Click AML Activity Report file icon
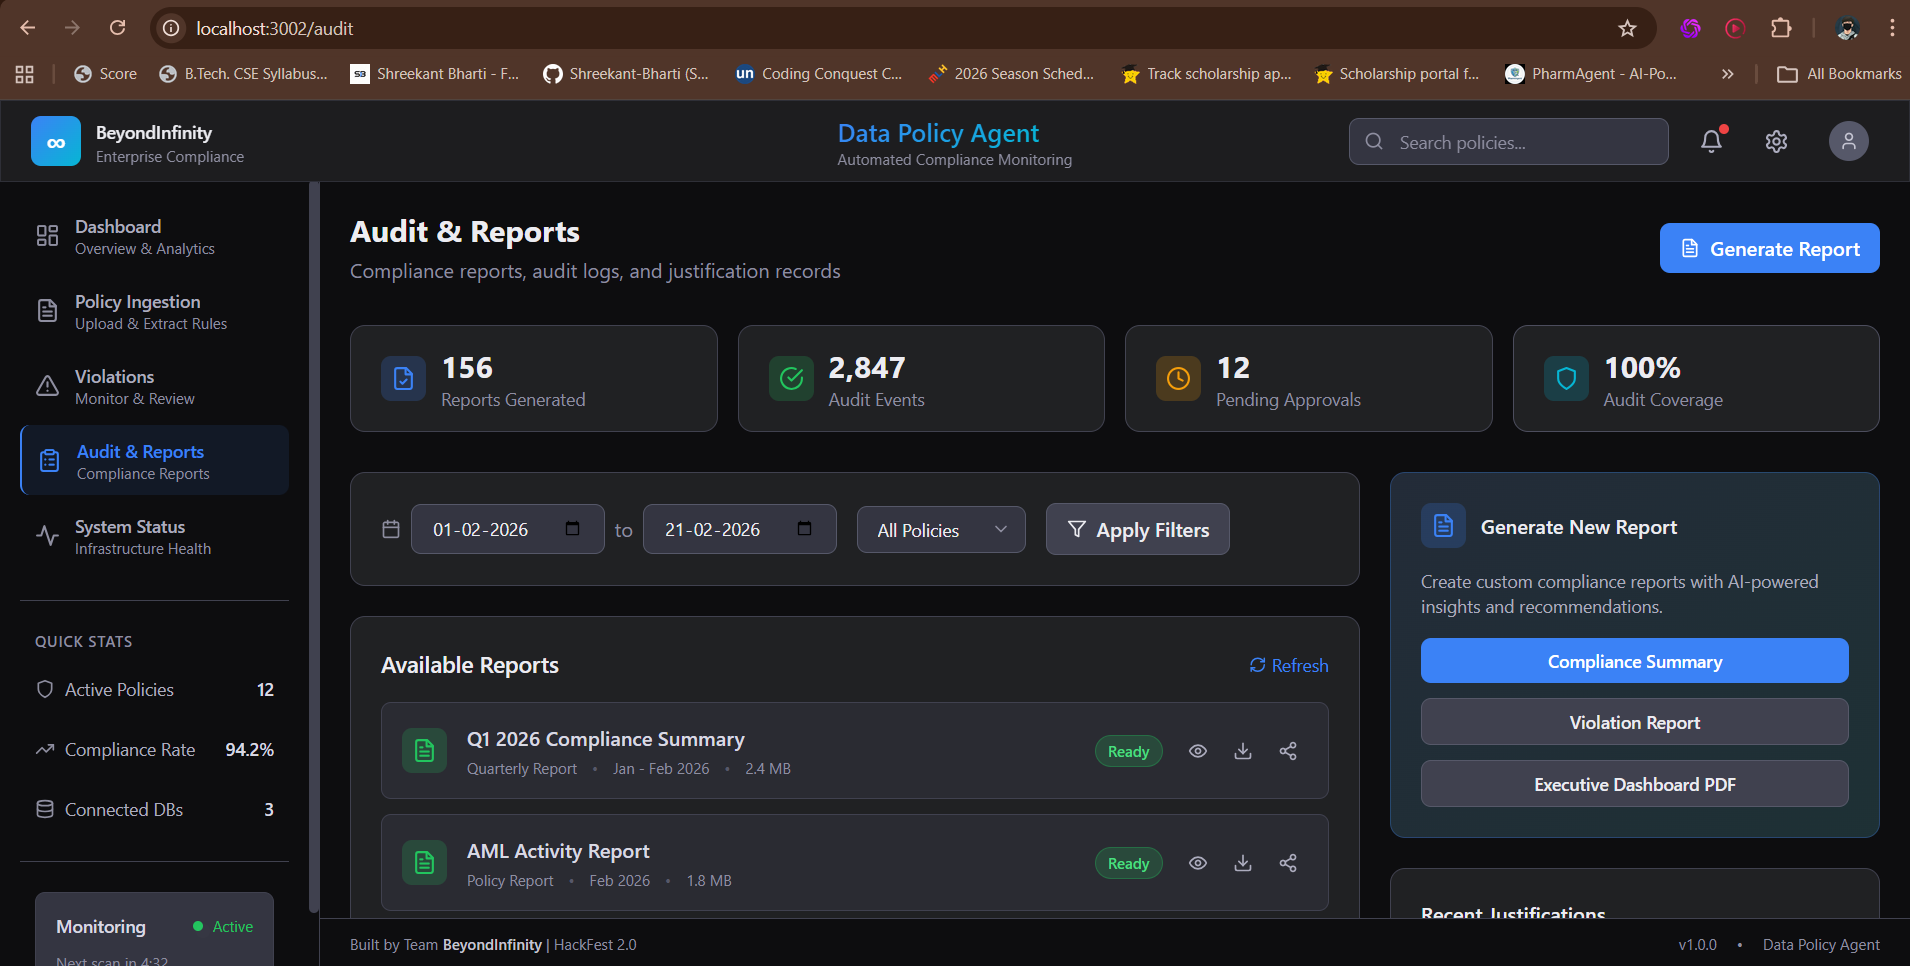Image resolution: width=1910 pixels, height=966 pixels. coord(424,863)
